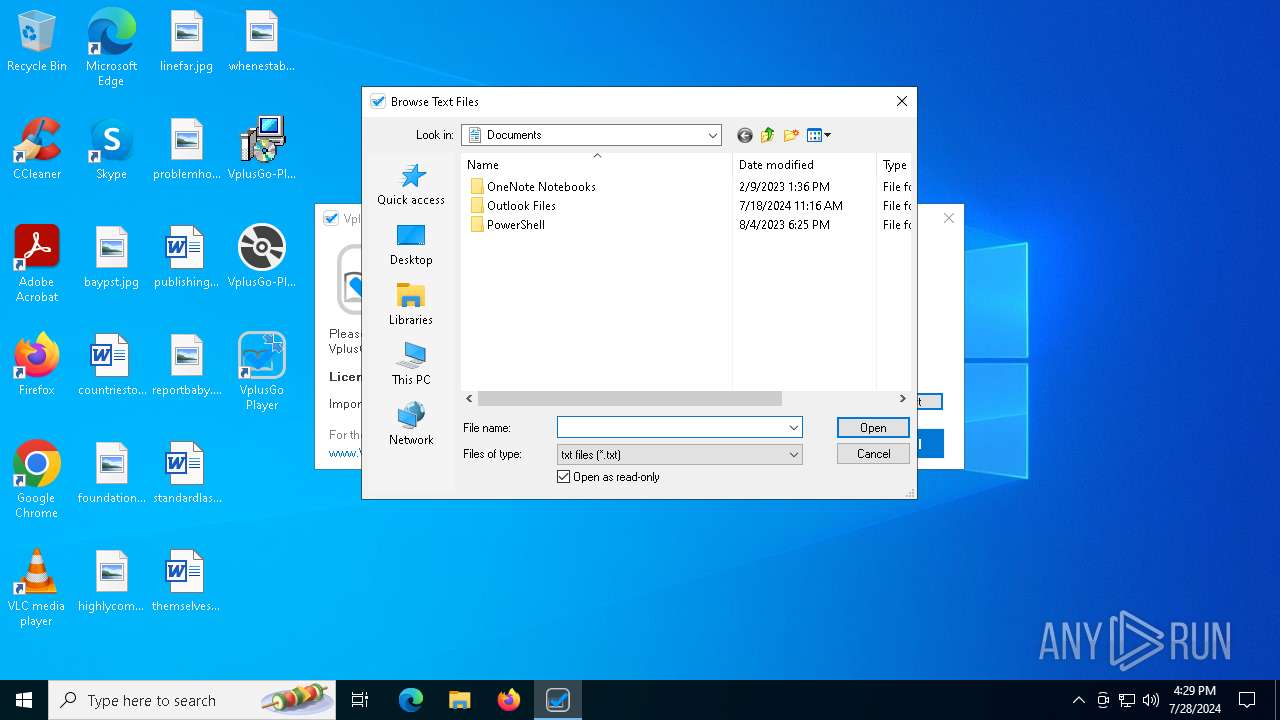Select the publishing Word document on desktop
The height and width of the screenshot is (720, 1280).
point(186,258)
